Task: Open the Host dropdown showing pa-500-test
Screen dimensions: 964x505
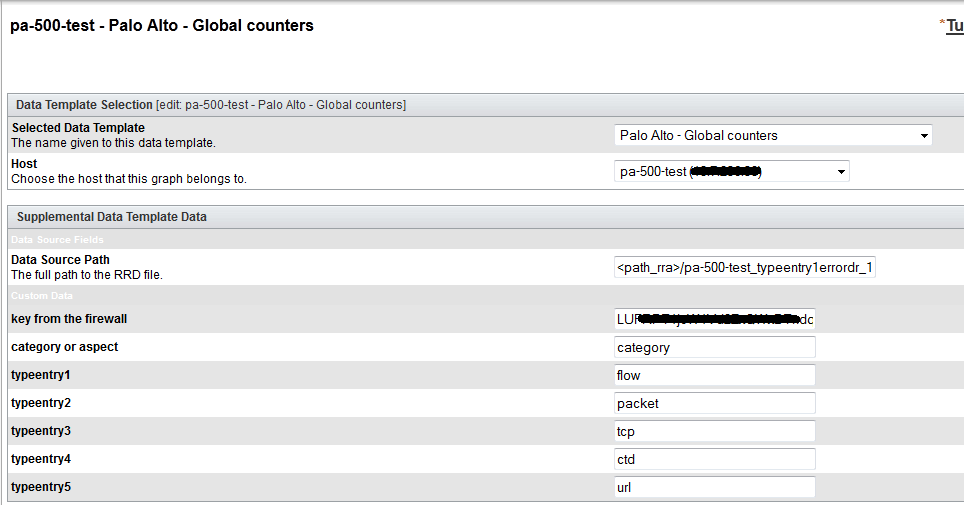Action: pyautogui.click(x=732, y=171)
